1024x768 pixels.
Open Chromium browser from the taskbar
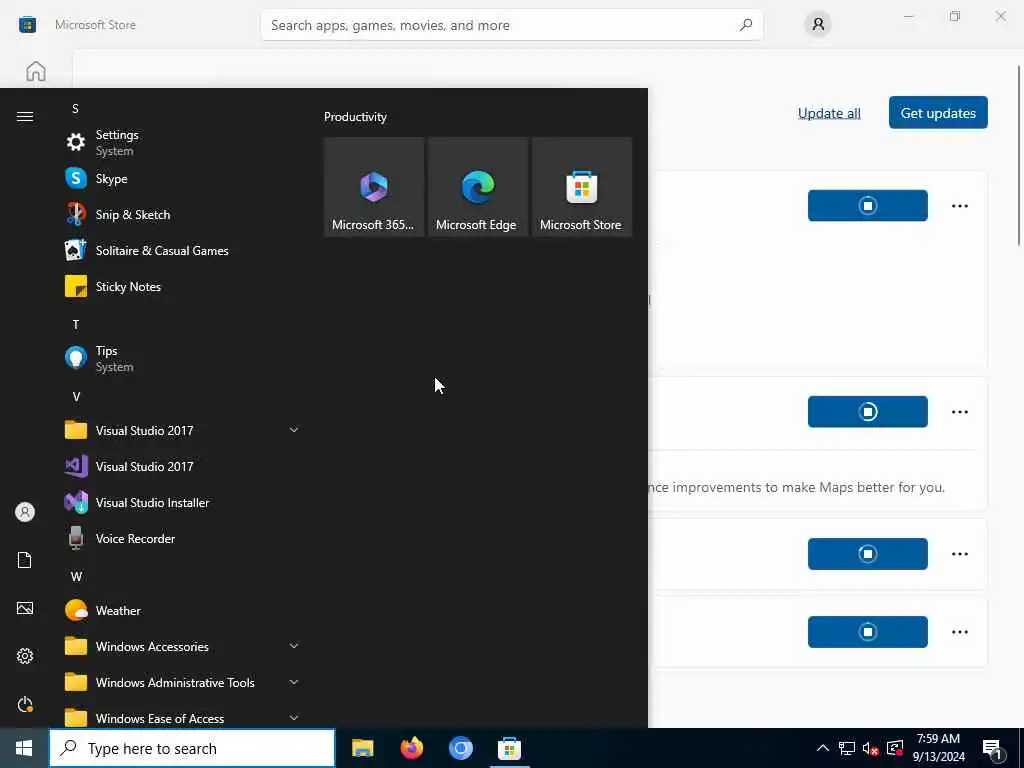460,748
